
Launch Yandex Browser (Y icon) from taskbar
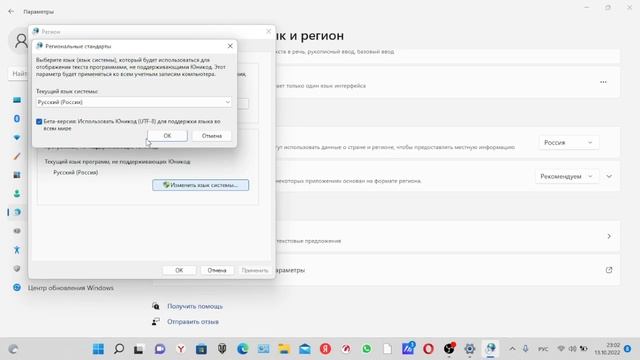click(x=180, y=349)
